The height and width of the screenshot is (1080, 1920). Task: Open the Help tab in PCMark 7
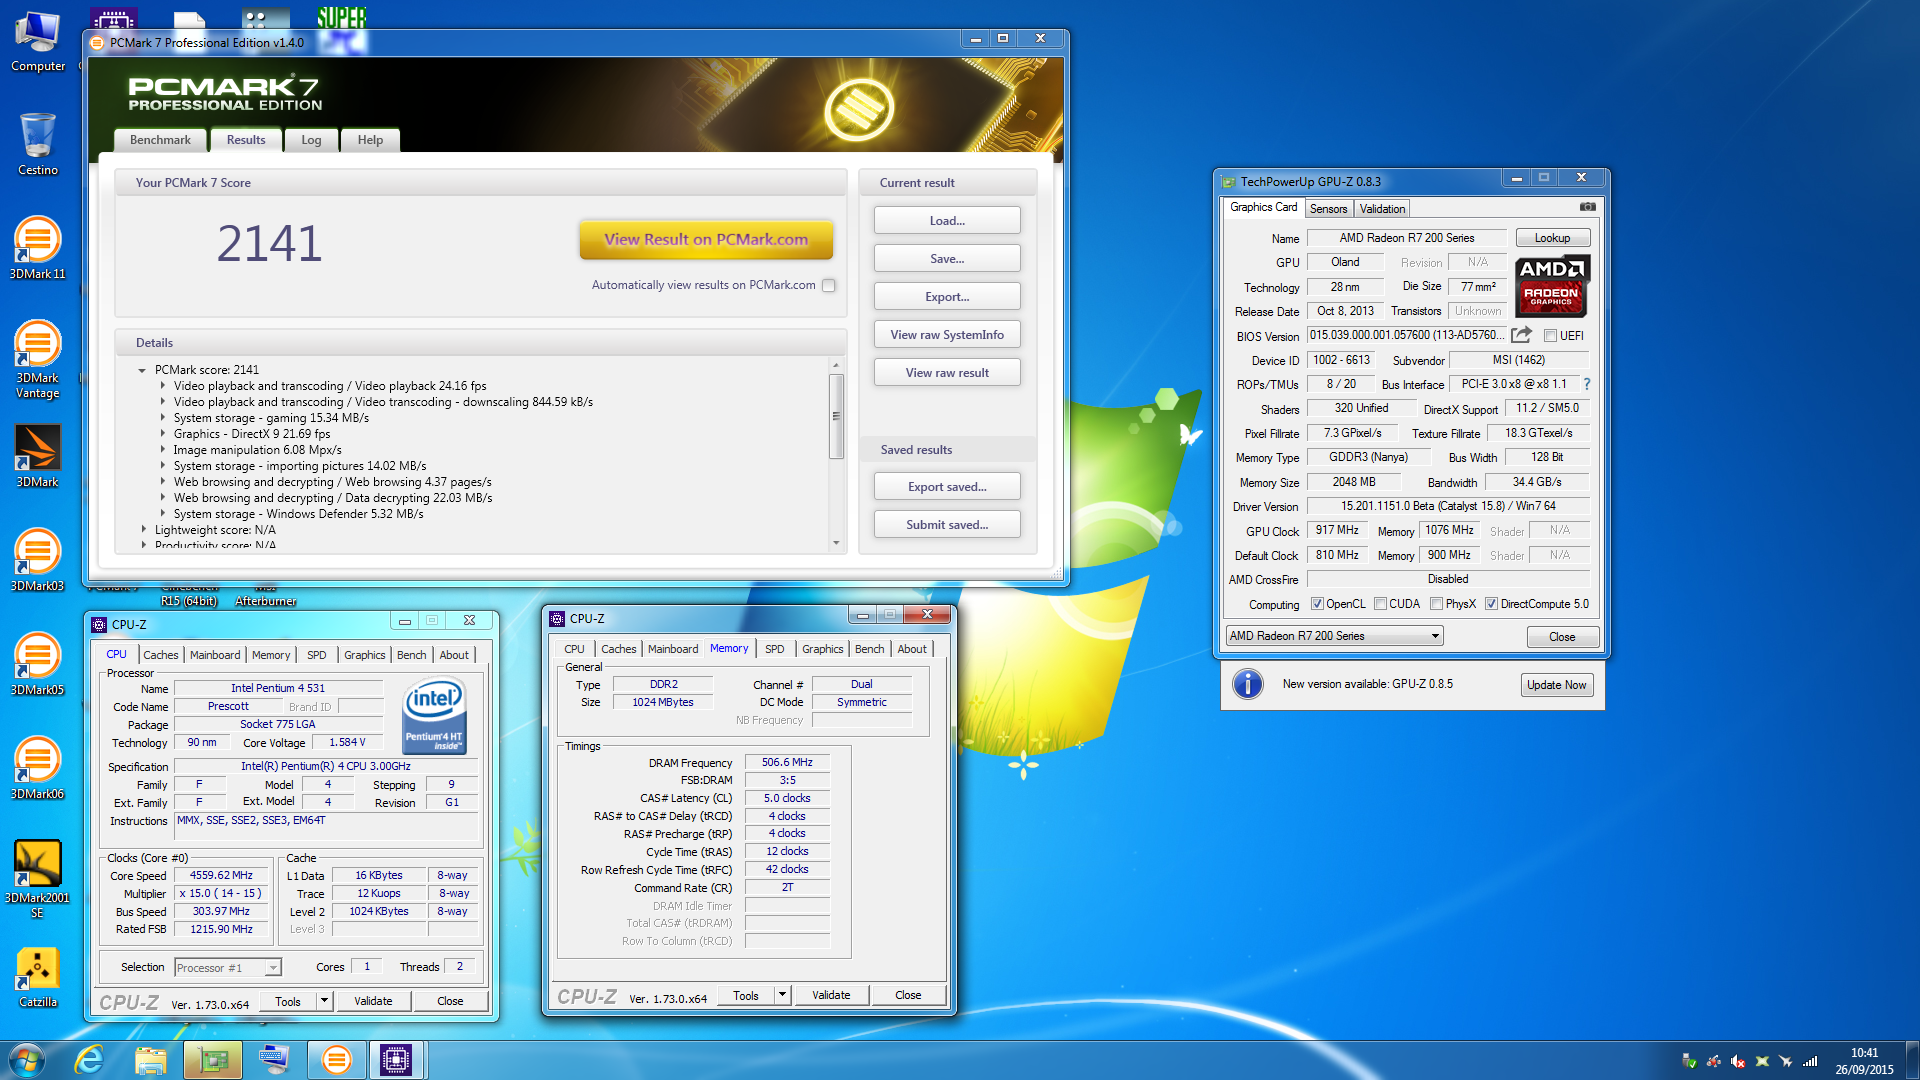pyautogui.click(x=370, y=140)
